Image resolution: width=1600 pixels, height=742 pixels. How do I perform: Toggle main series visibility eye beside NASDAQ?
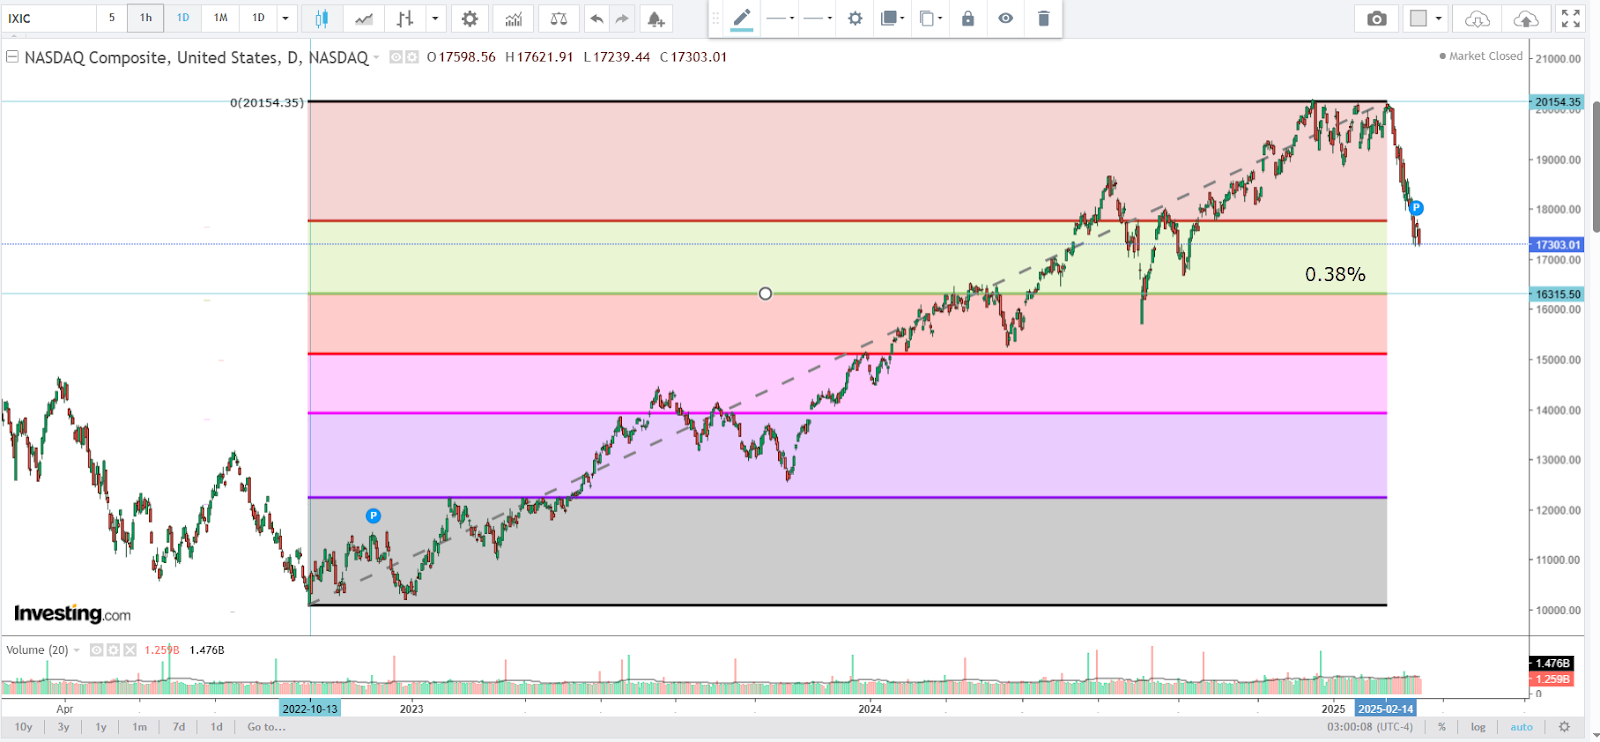396,57
